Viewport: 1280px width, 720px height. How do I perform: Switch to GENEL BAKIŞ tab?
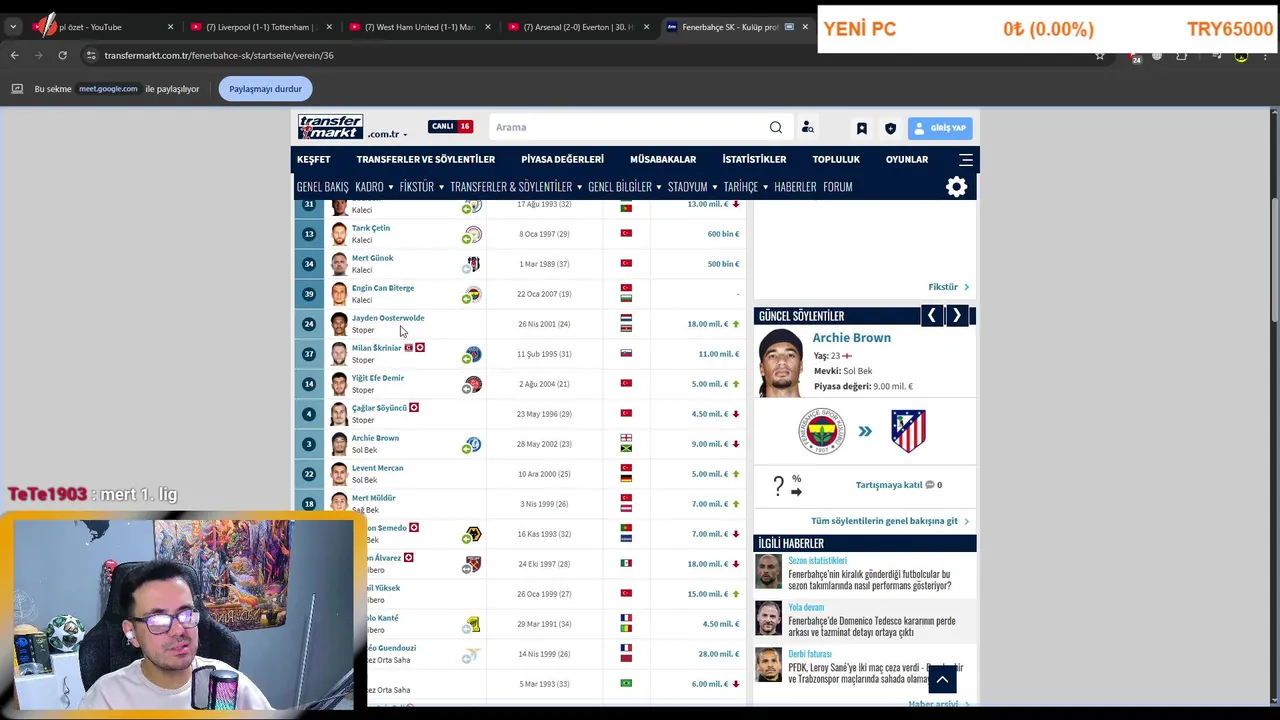pyautogui.click(x=322, y=187)
